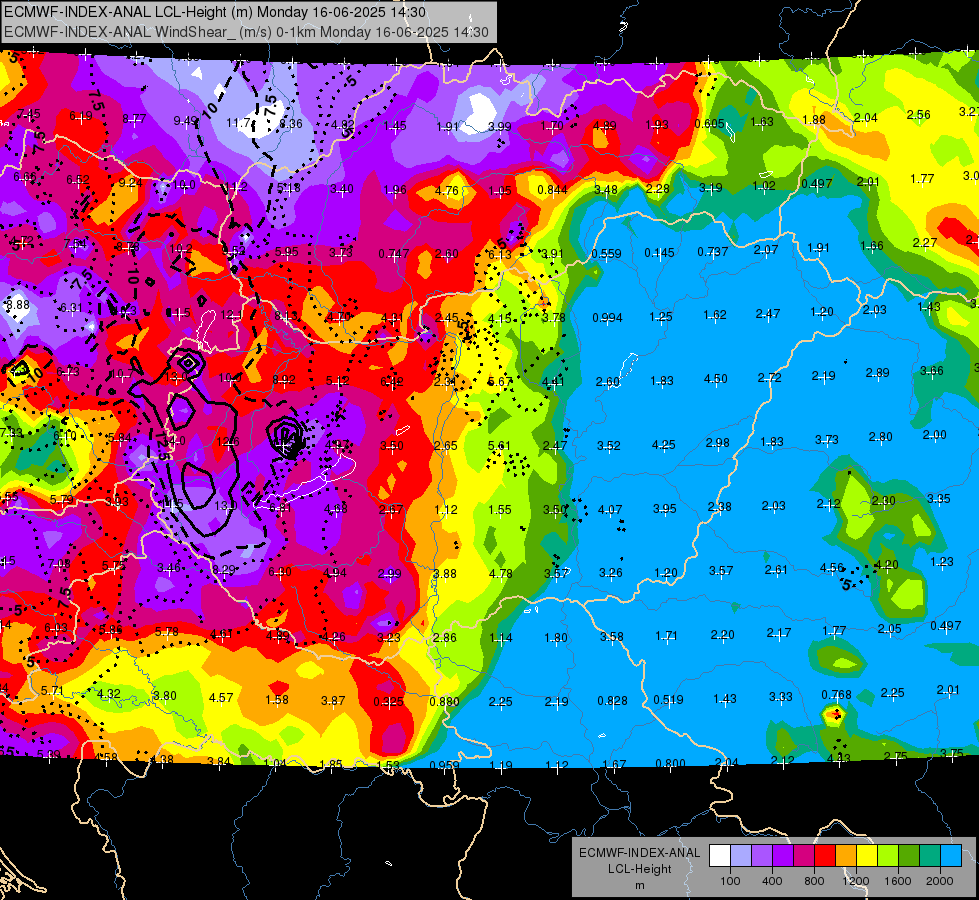Click the red legend swatch
Image resolution: width=979 pixels, height=900 pixels.
[825, 856]
